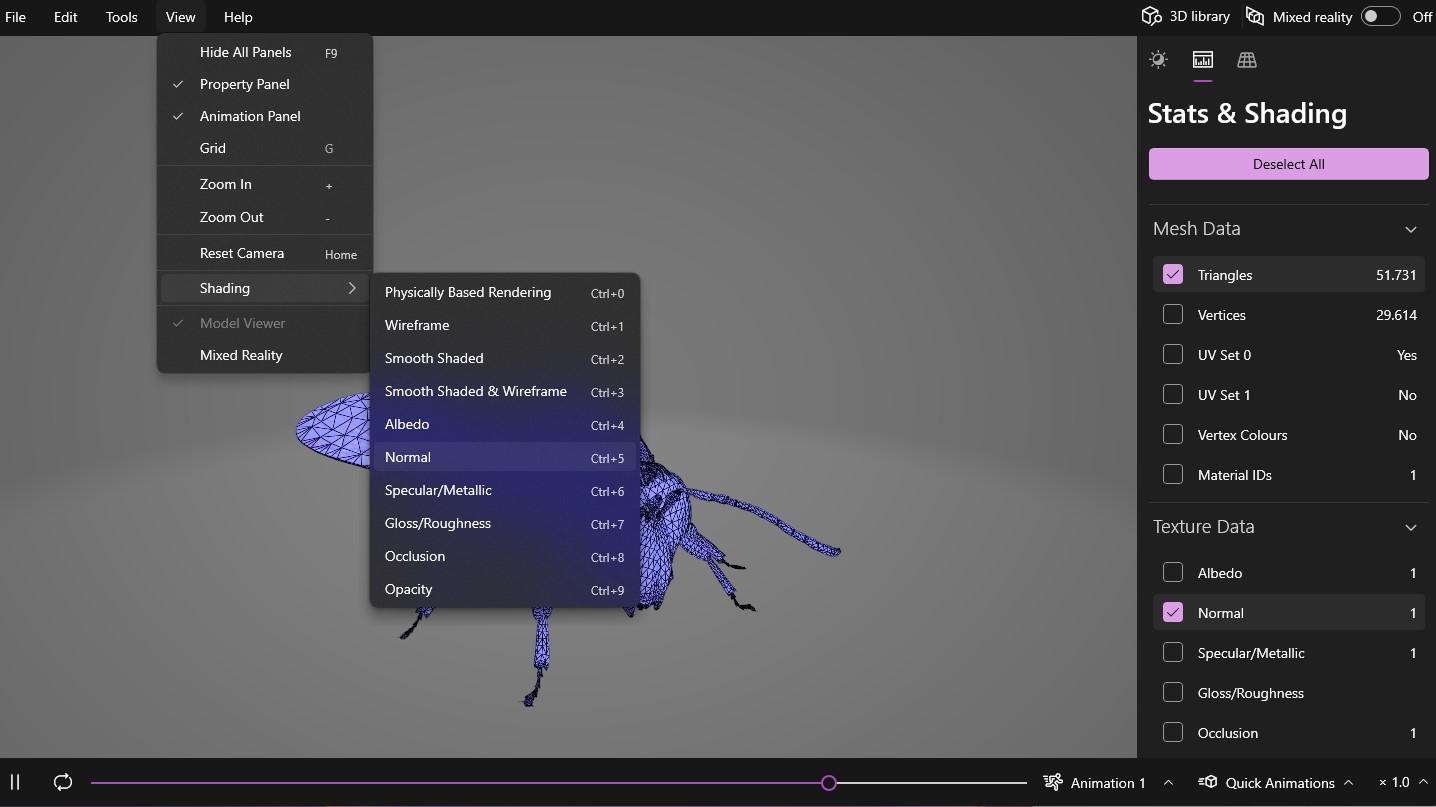Click the Animation 1 icon
This screenshot has height=807, width=1436.
(1053, 782)
